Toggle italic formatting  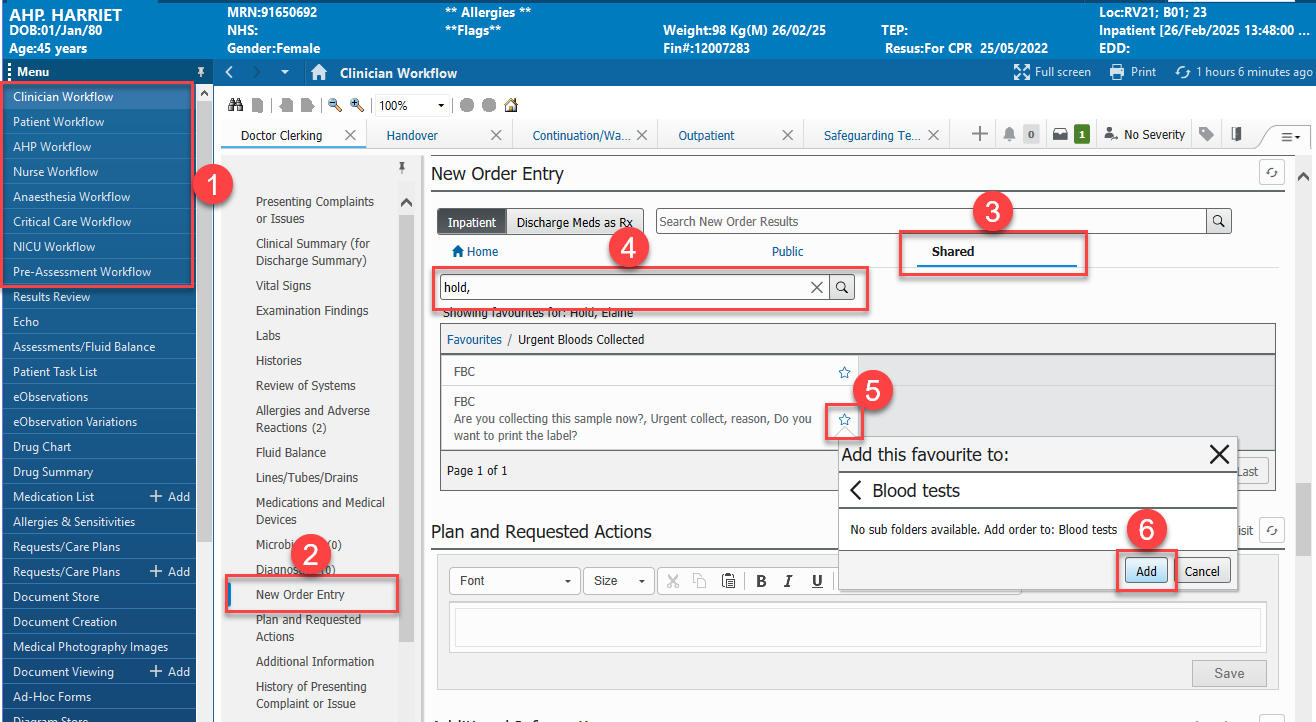[789, 581]
